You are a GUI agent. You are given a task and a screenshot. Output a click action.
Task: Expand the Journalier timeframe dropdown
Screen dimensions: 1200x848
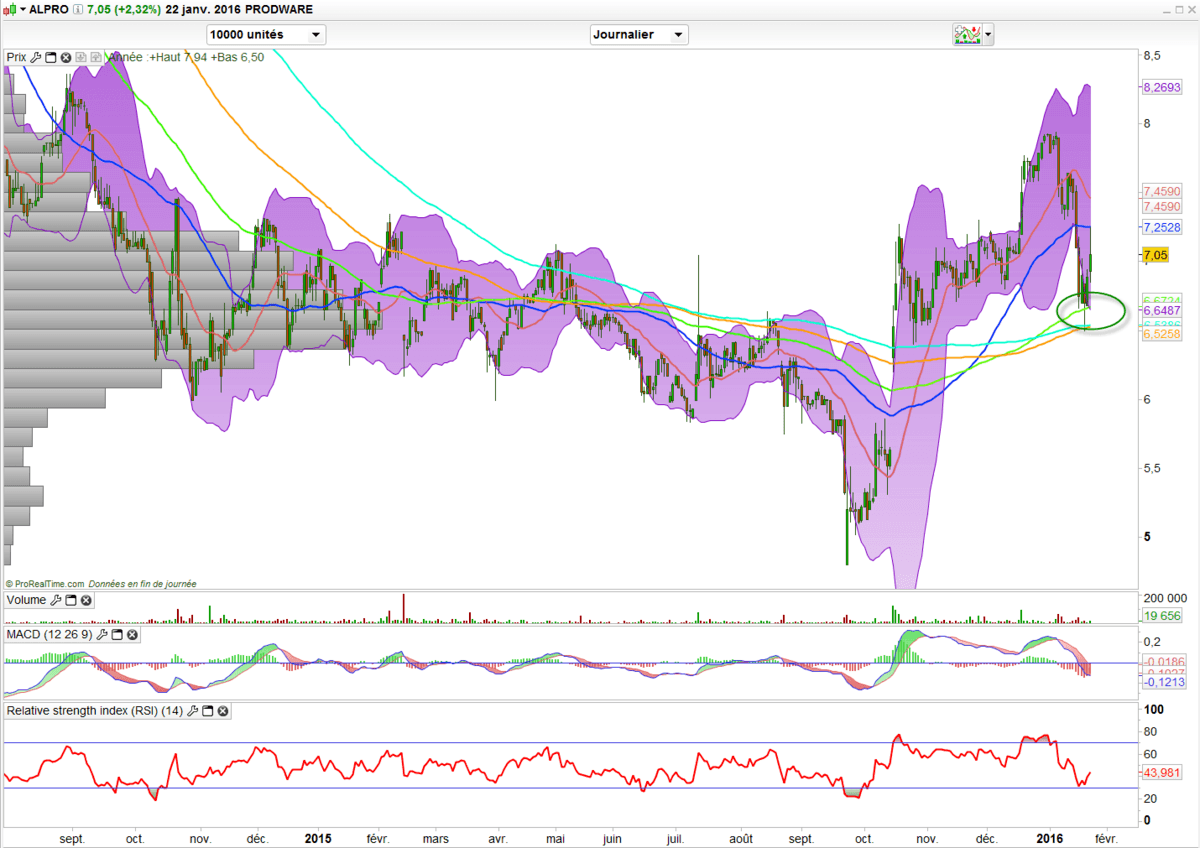coord(639,35)
